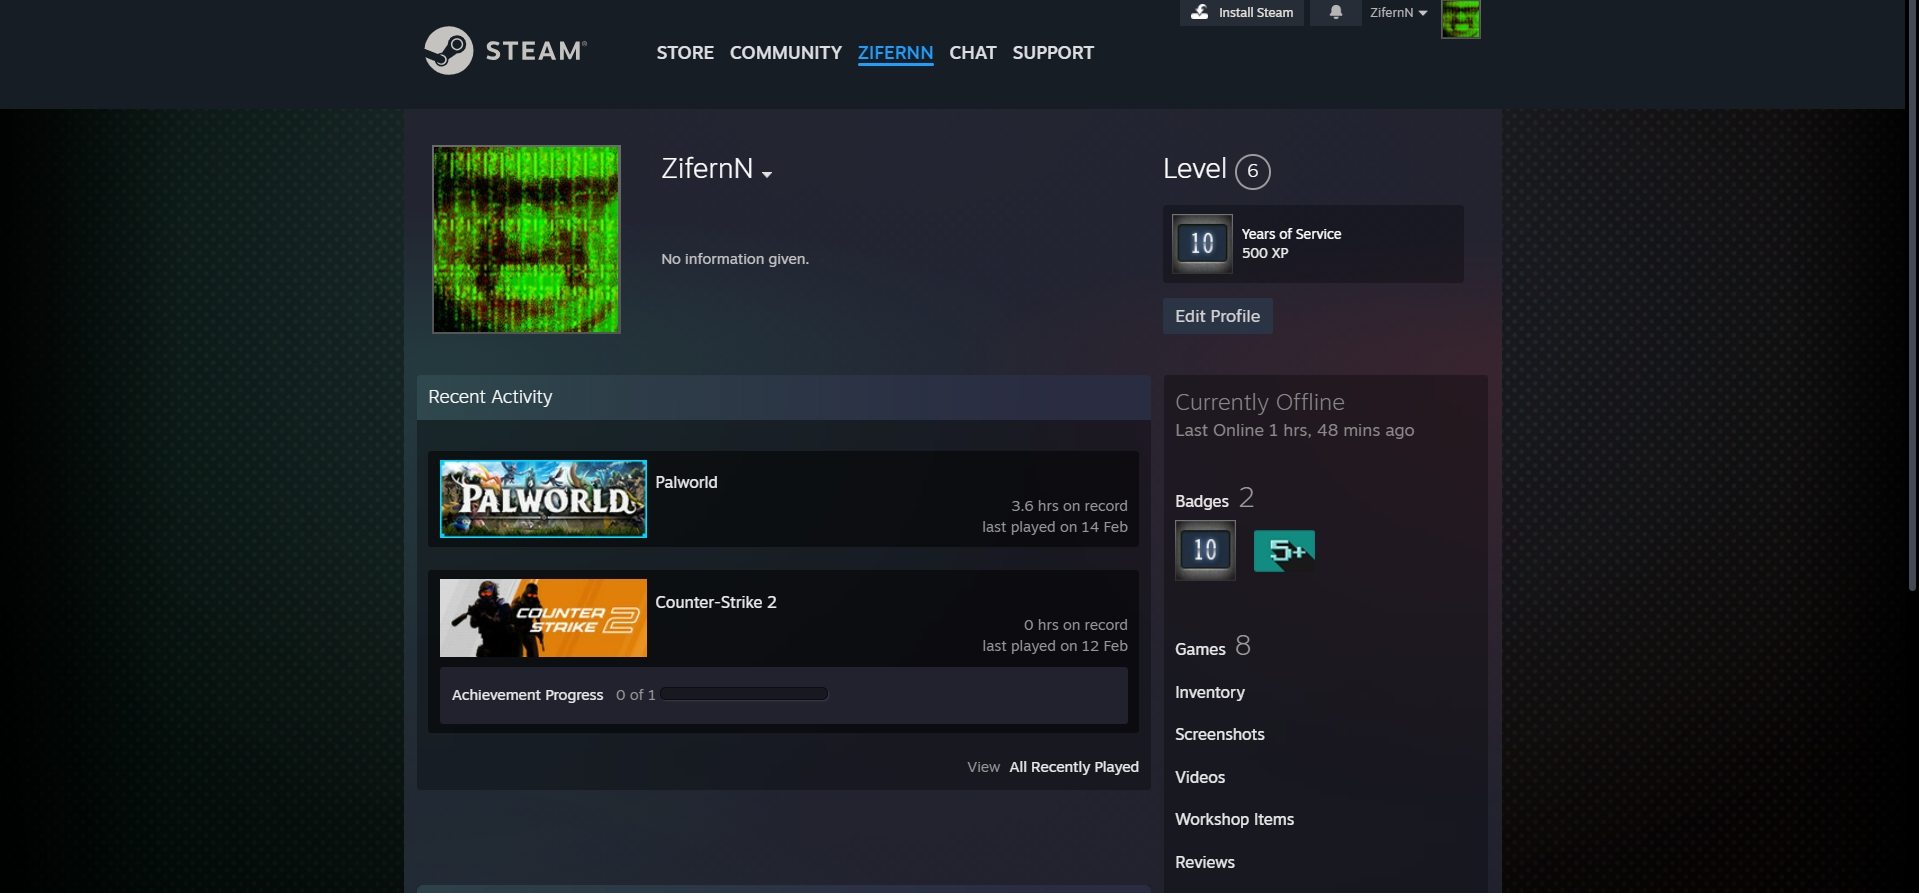Click the Achievement Progress label
Image resolution: width=1919 pixels, height=893 pixels.
[528, 695]
